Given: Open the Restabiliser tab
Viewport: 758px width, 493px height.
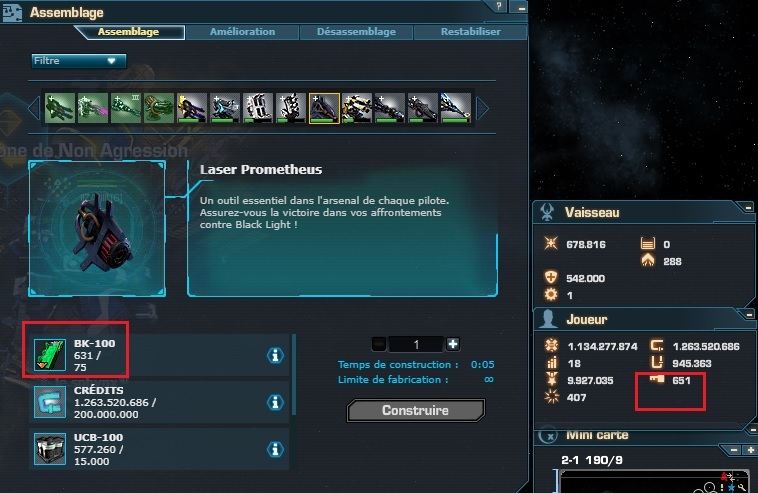Looking at the screenshot, I should click(x=470, y=32).
